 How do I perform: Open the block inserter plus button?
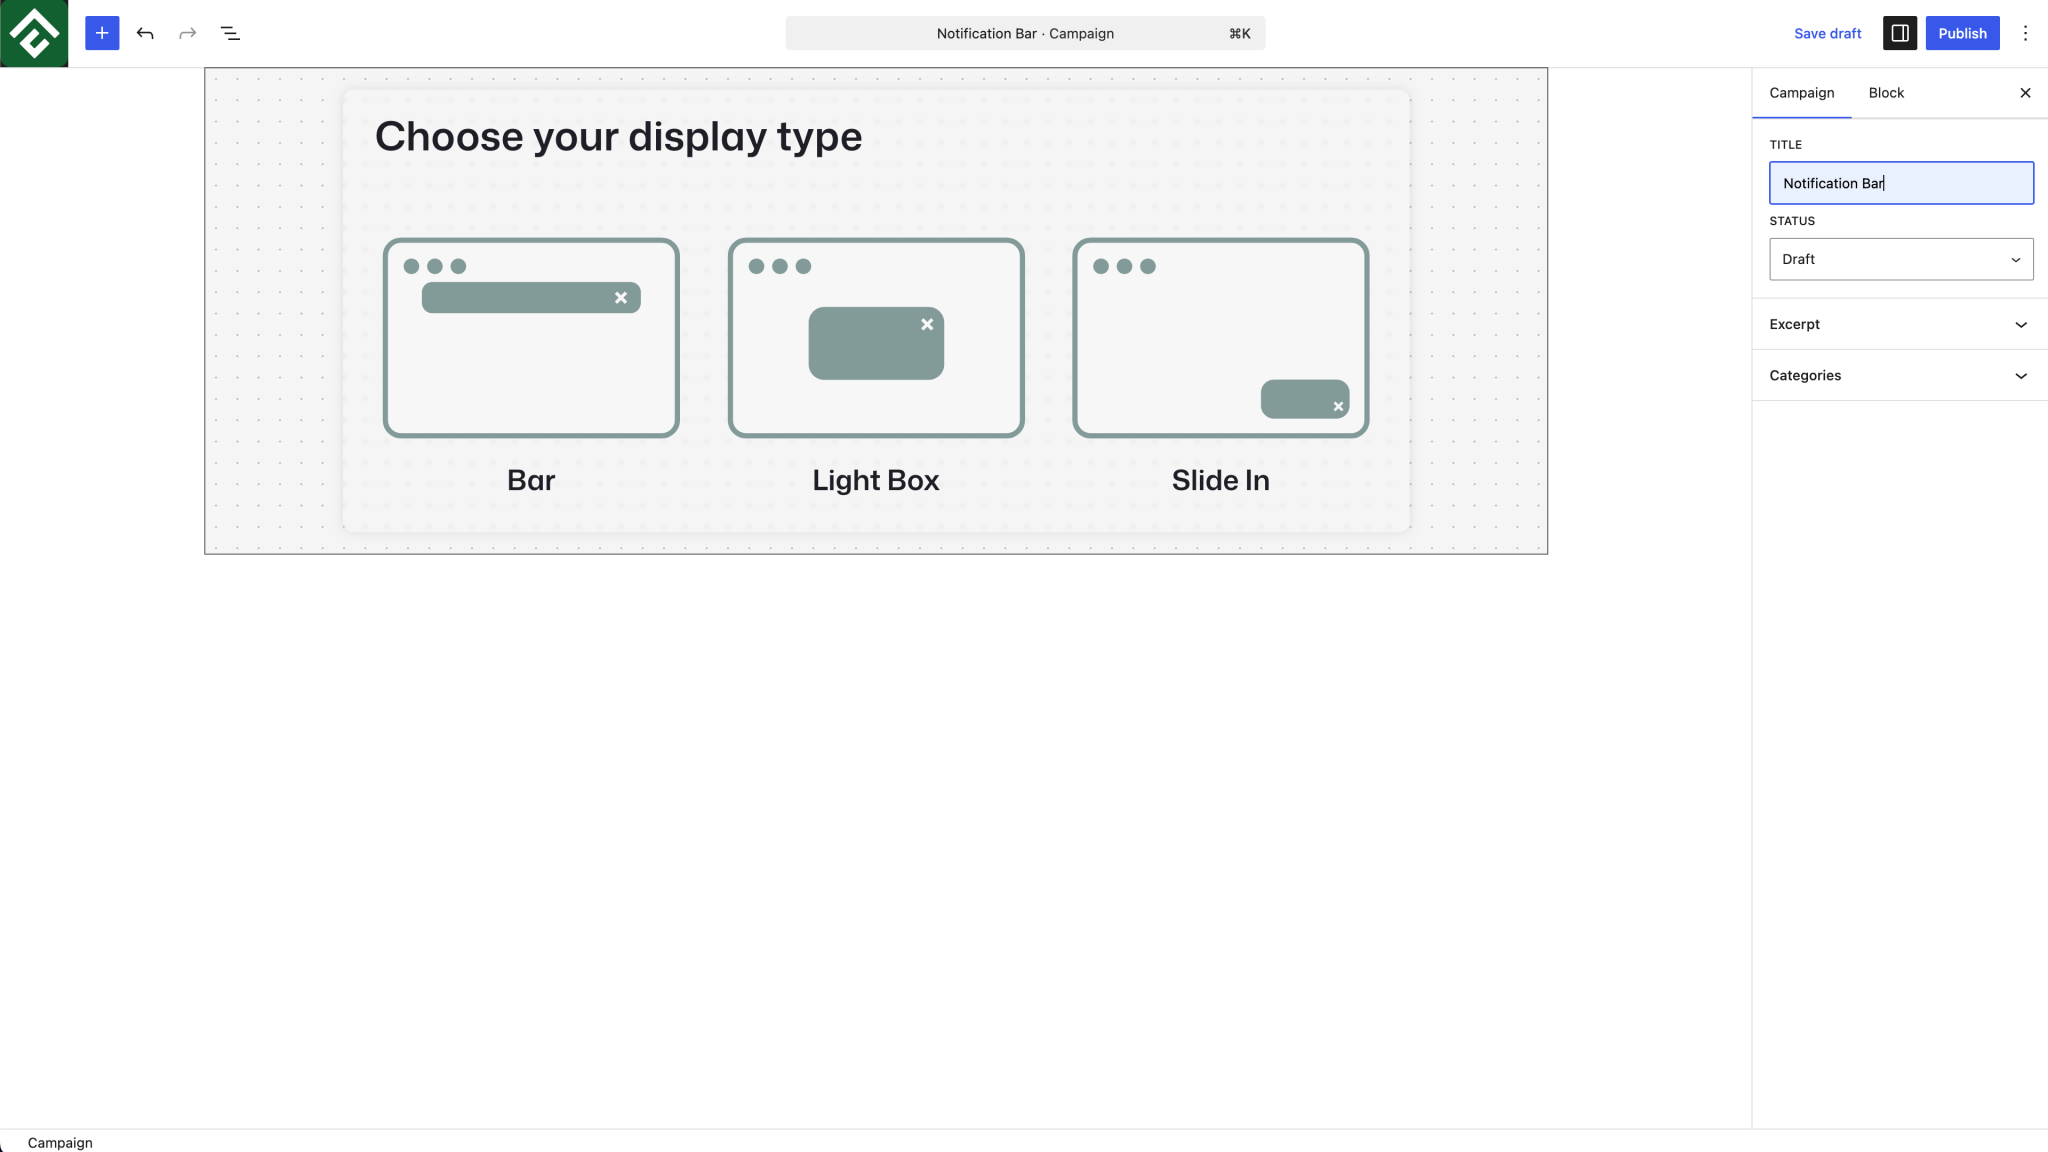(102, 33)
